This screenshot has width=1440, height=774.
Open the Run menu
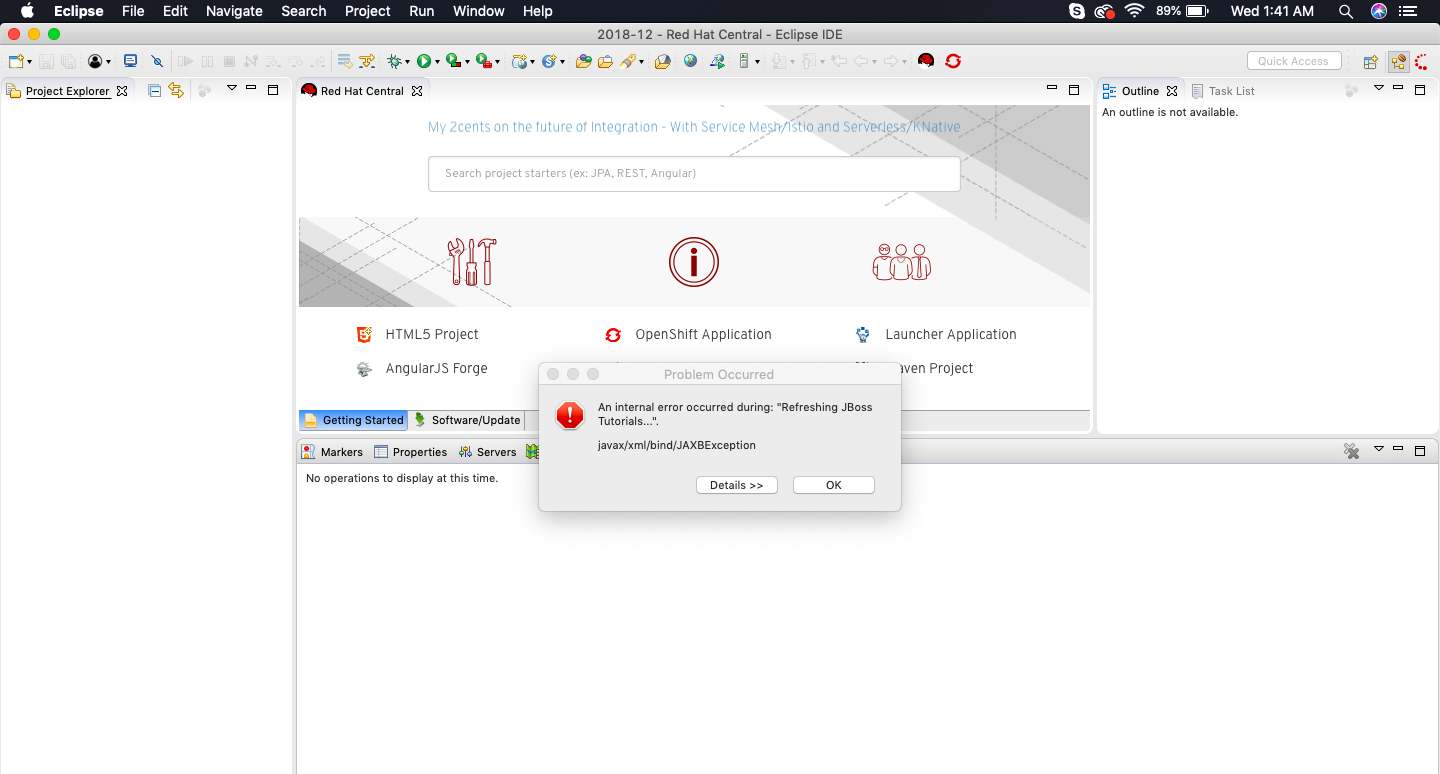(422, 11)
